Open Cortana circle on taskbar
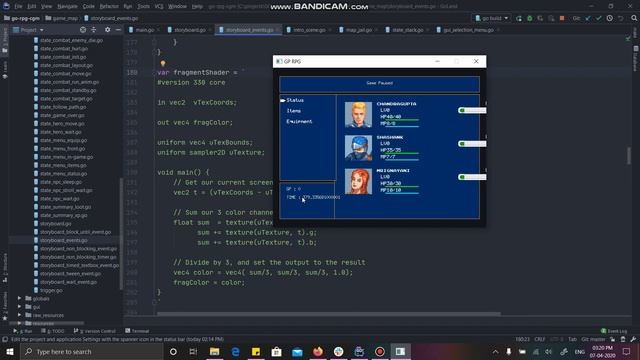 pos(173,351)
